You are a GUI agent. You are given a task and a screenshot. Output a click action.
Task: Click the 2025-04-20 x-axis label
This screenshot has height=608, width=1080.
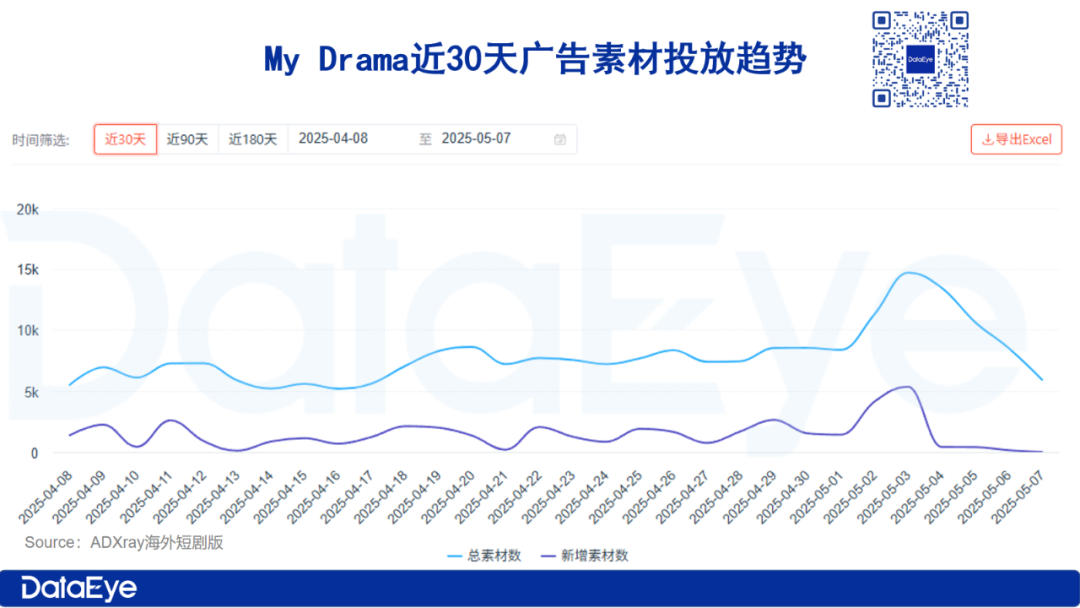448,497
